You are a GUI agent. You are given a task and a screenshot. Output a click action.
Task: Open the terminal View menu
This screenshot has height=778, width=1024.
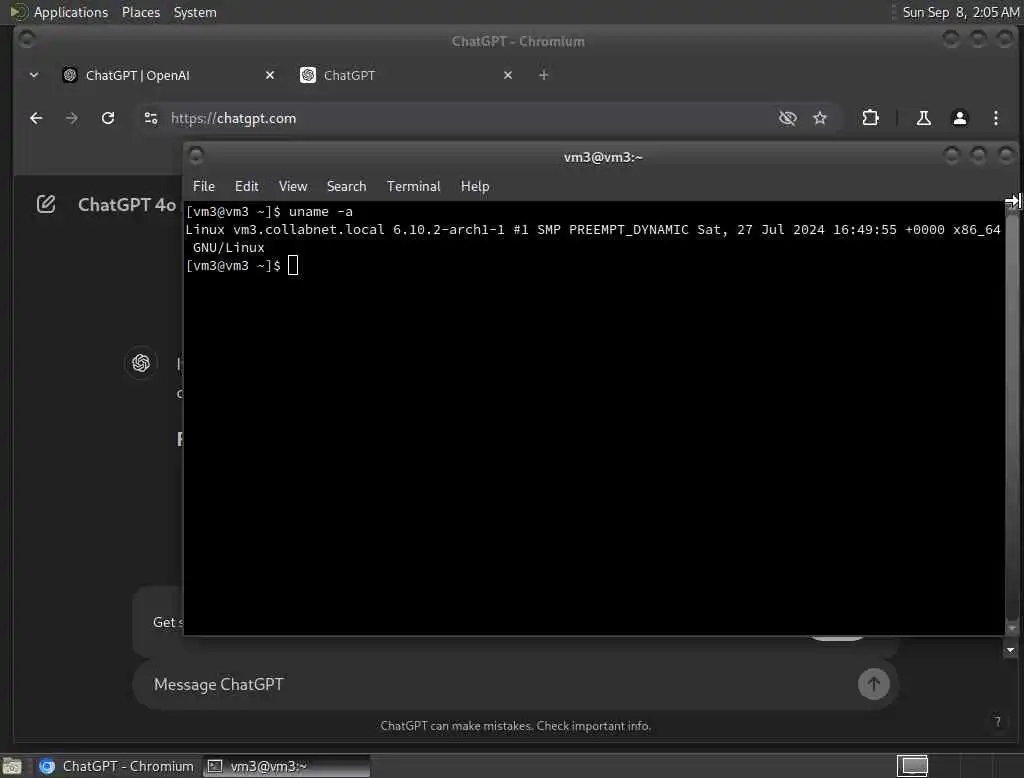(x=293, y=186)
